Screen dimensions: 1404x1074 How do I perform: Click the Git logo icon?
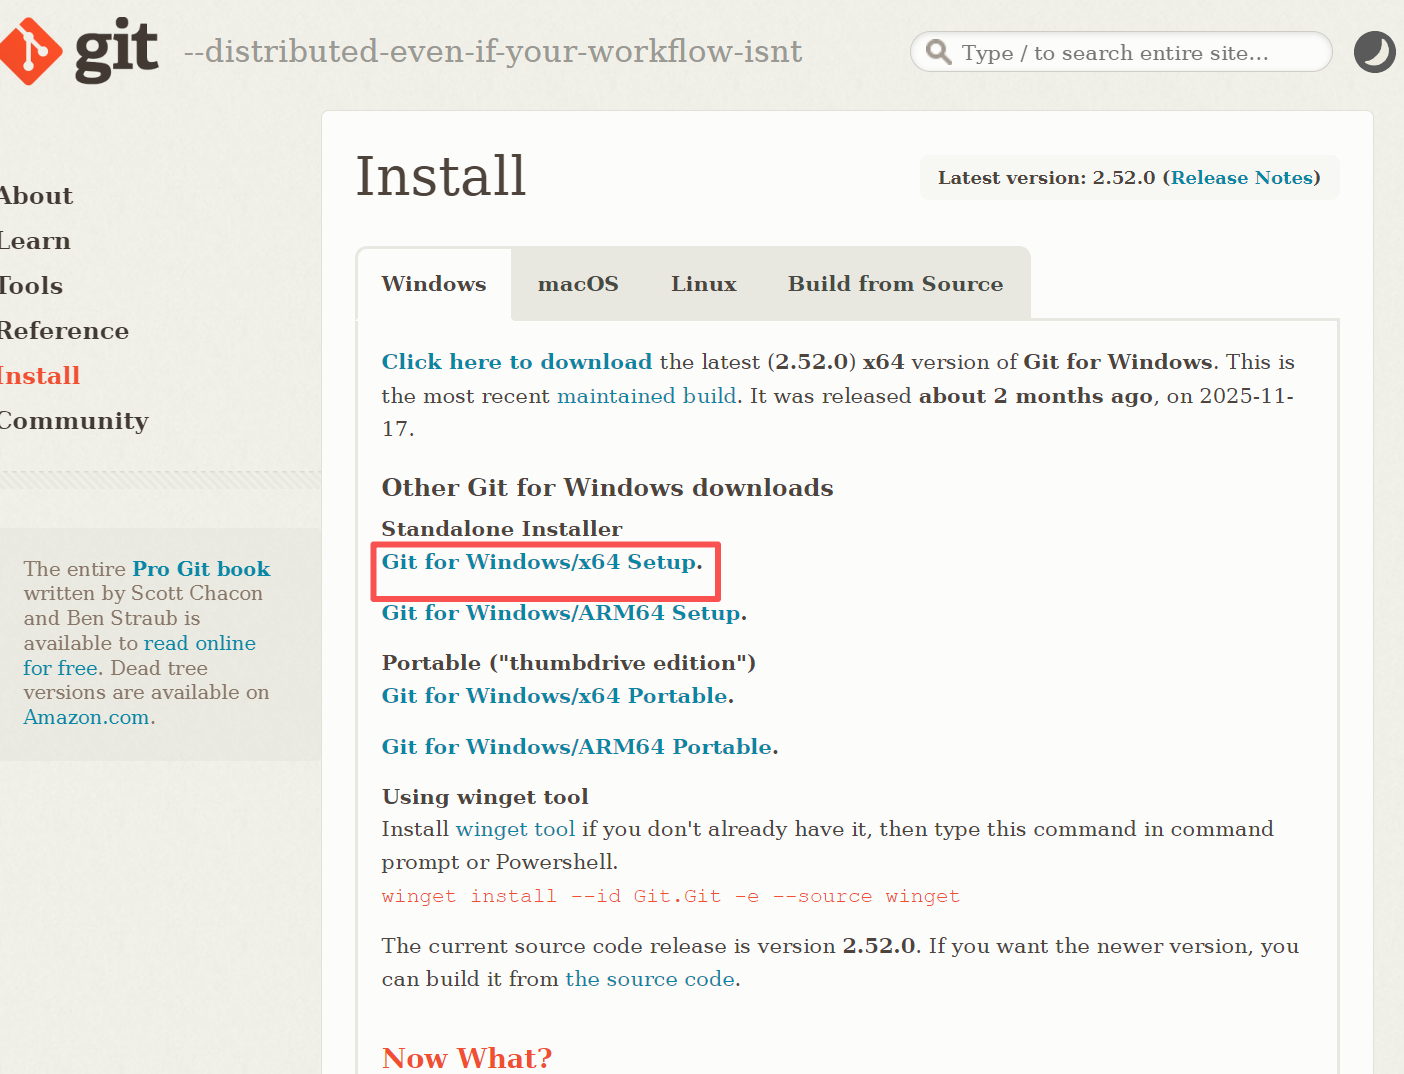(x=78, y=51)
